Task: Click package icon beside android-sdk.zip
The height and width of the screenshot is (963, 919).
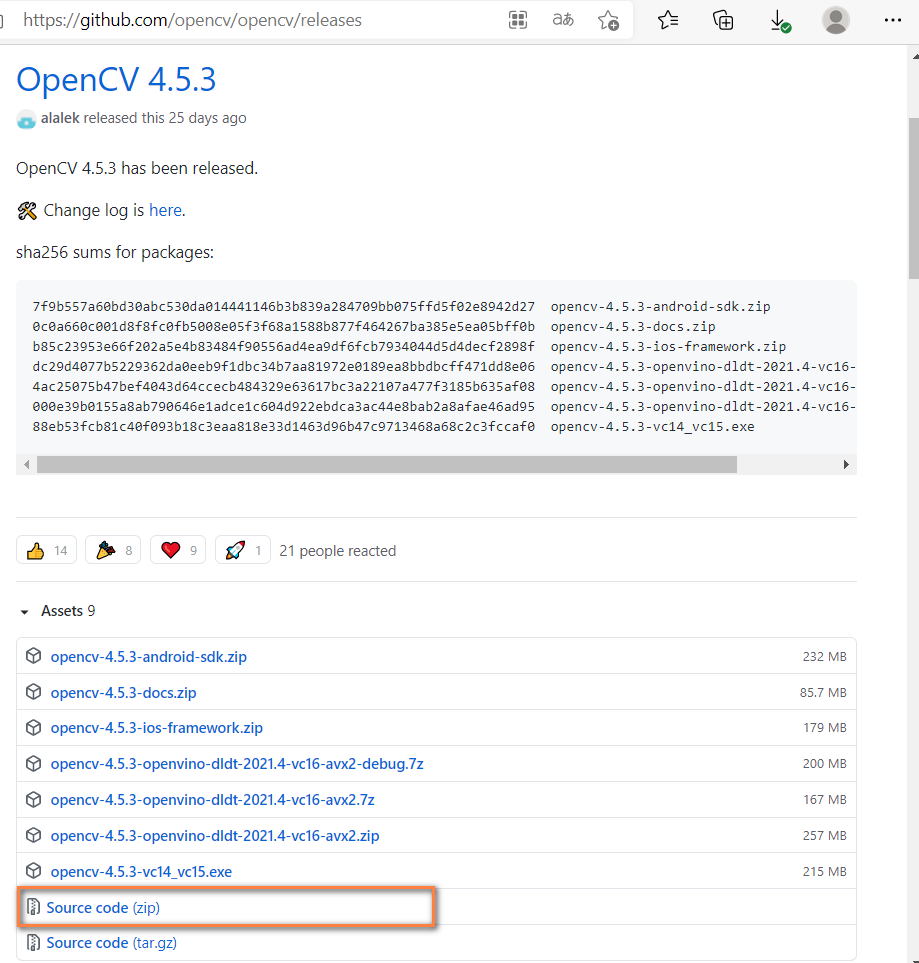Action: click(x=33, y=656)
